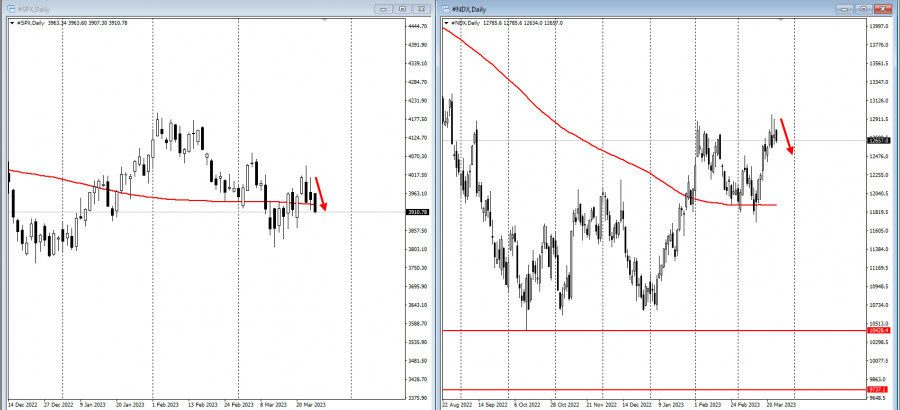The height and width of the screenshot is (410, 900).
Task: Close the #NDX,Daily chart window
Action: click(882, 9)
